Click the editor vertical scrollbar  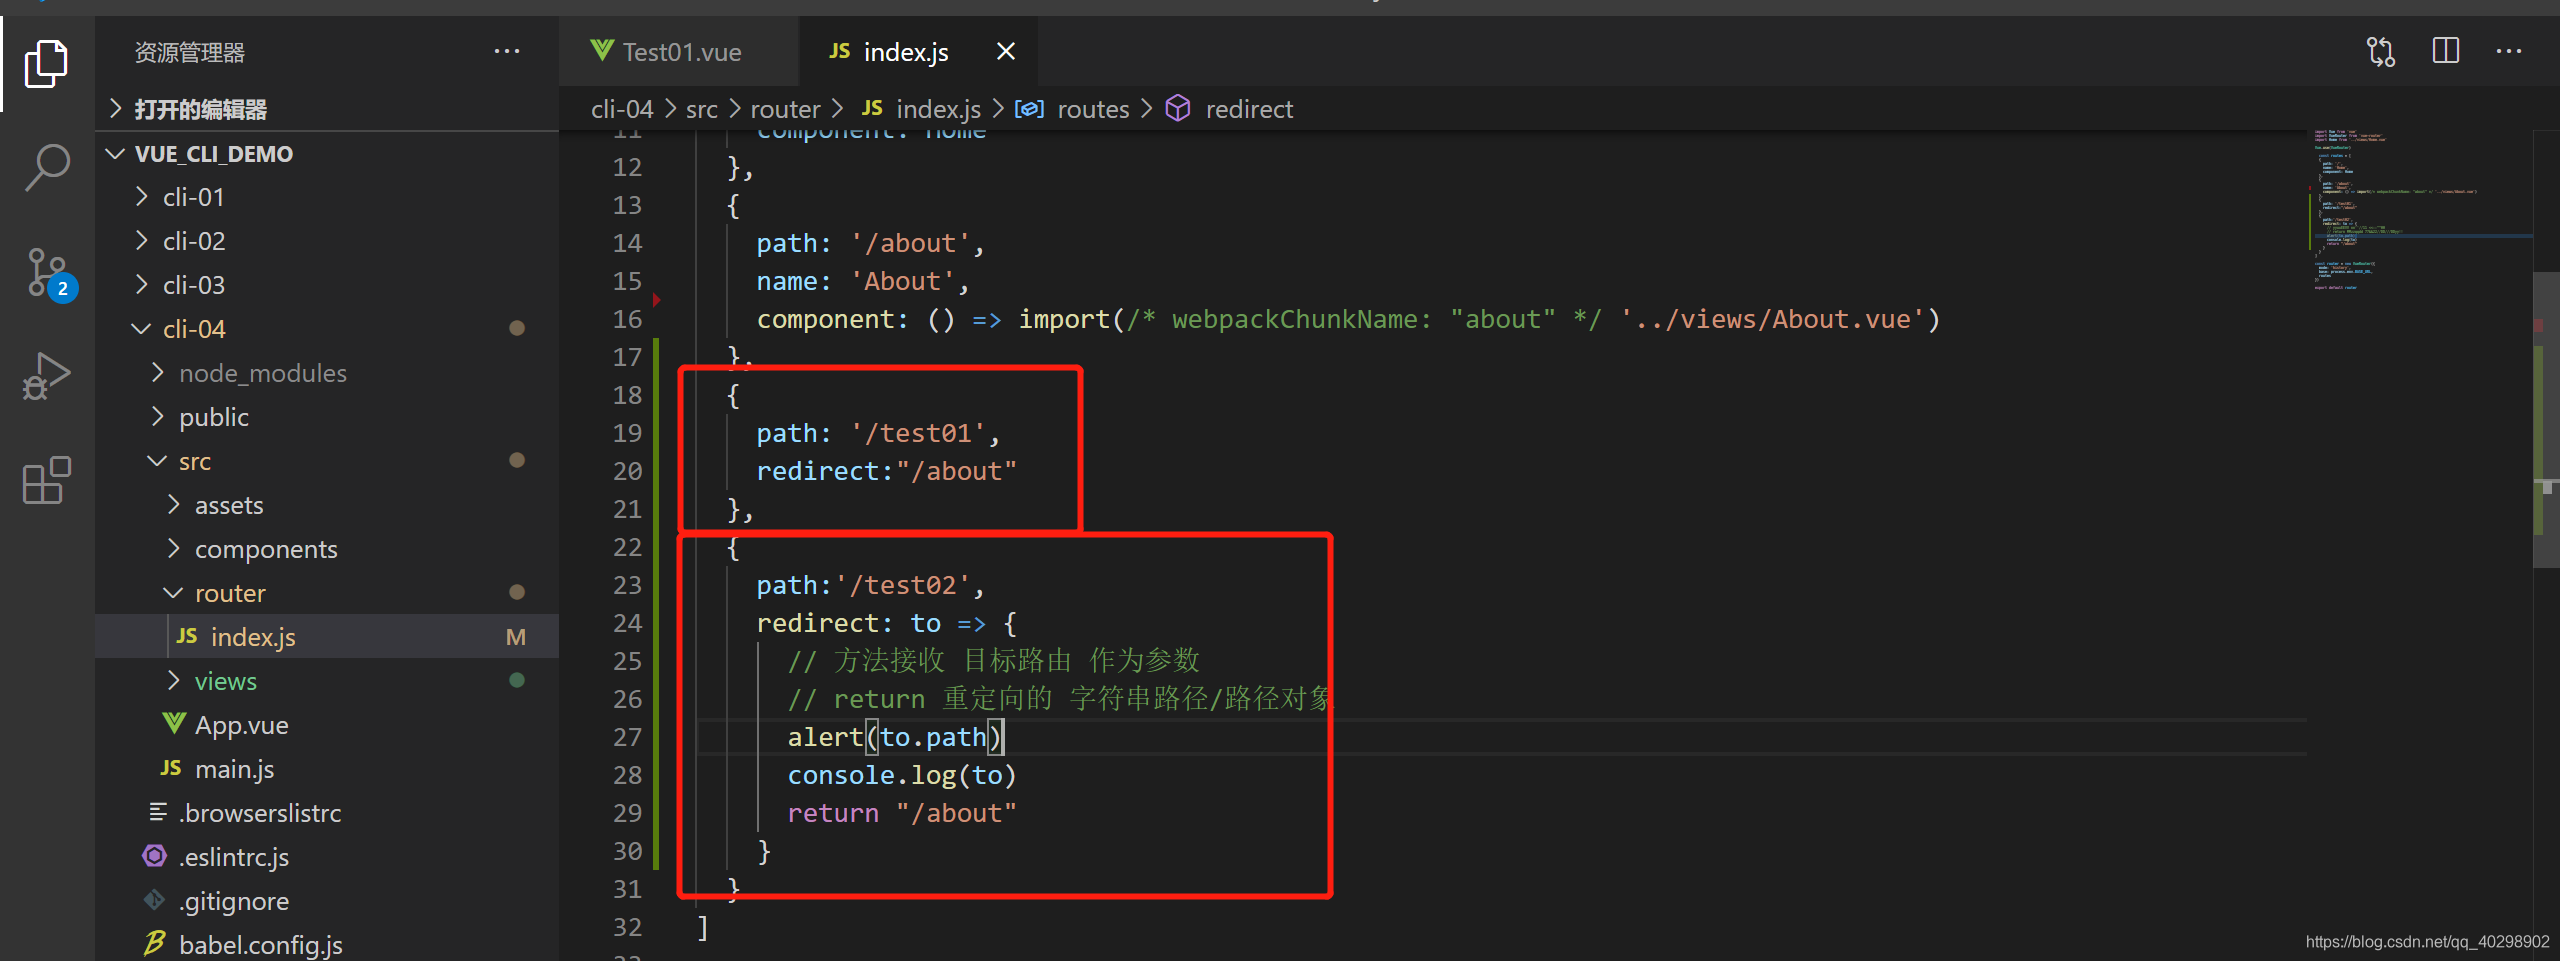coord(2546,420)
